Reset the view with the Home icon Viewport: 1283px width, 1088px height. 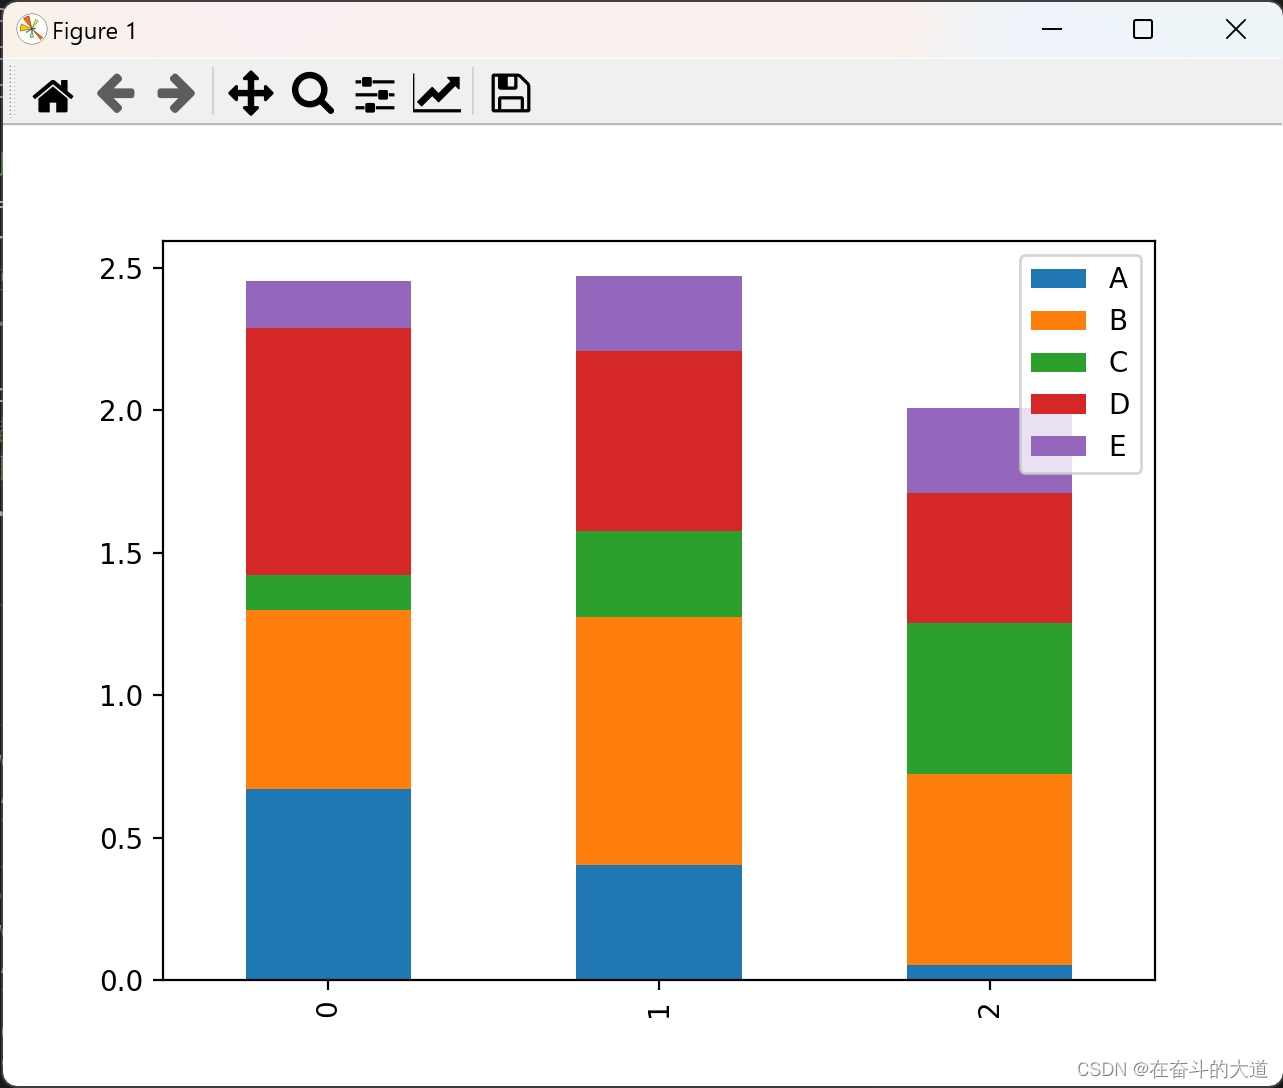coord(53,94)
